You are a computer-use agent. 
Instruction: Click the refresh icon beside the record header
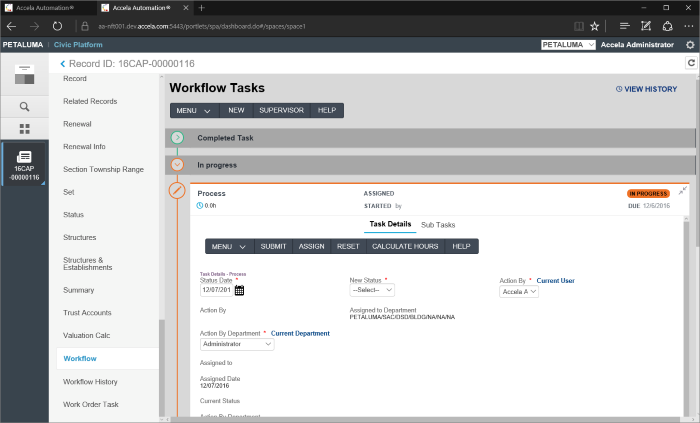click(x=690, y=63)
